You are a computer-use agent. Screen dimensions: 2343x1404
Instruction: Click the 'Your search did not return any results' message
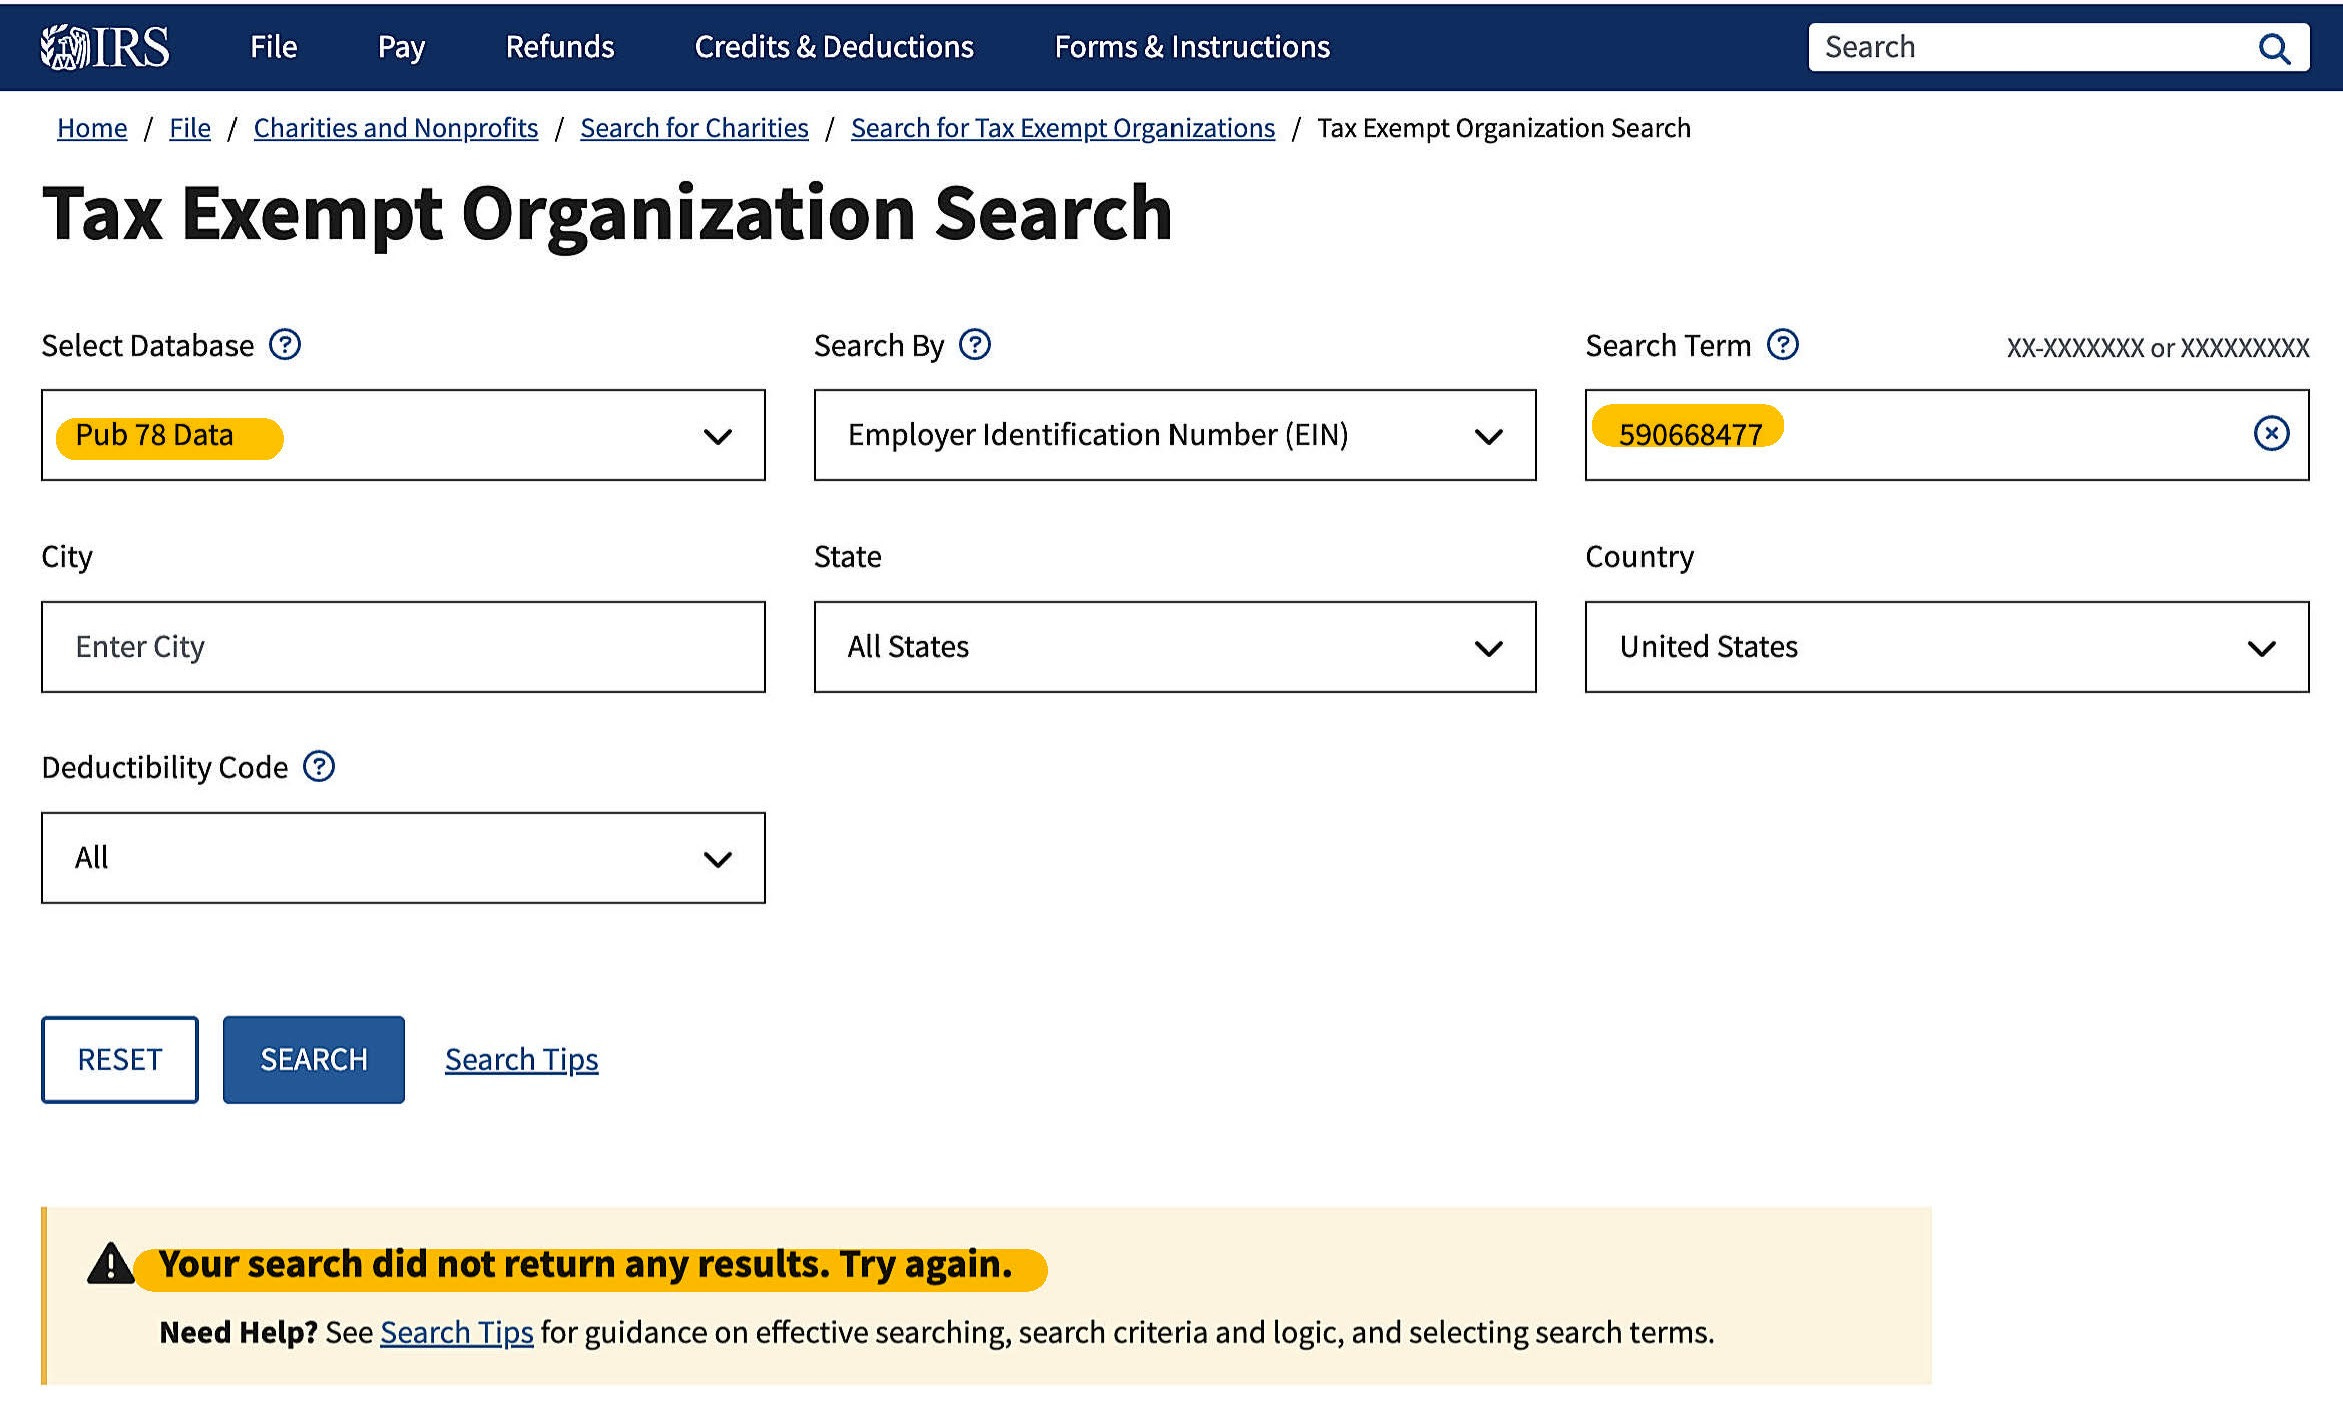[x=586, y=1265]
